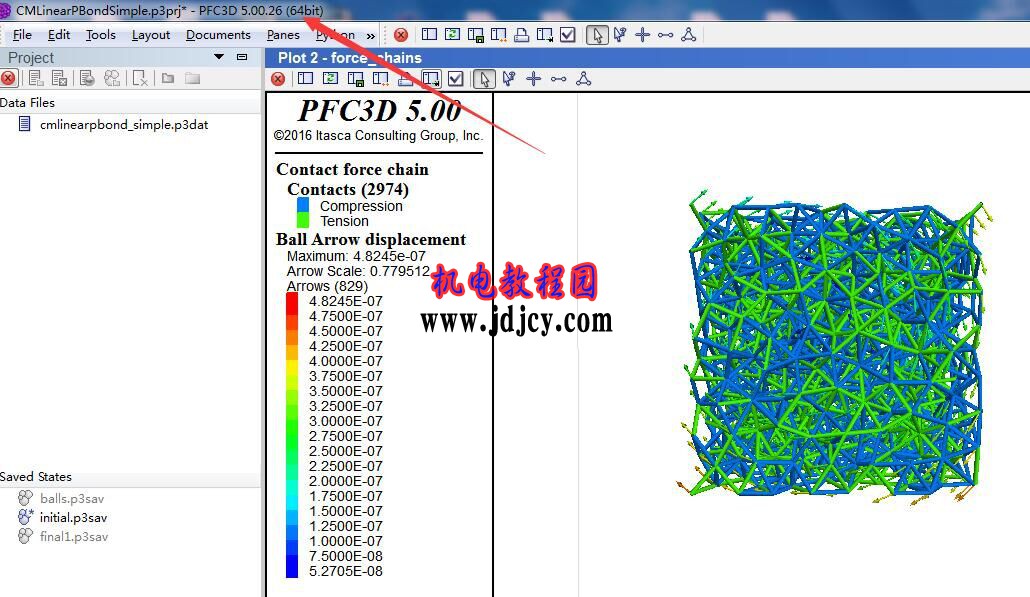Screen dimensions: 1030x597
Task: Toggle control panel icon in main toolbar
Action: [x=430, y=34]
